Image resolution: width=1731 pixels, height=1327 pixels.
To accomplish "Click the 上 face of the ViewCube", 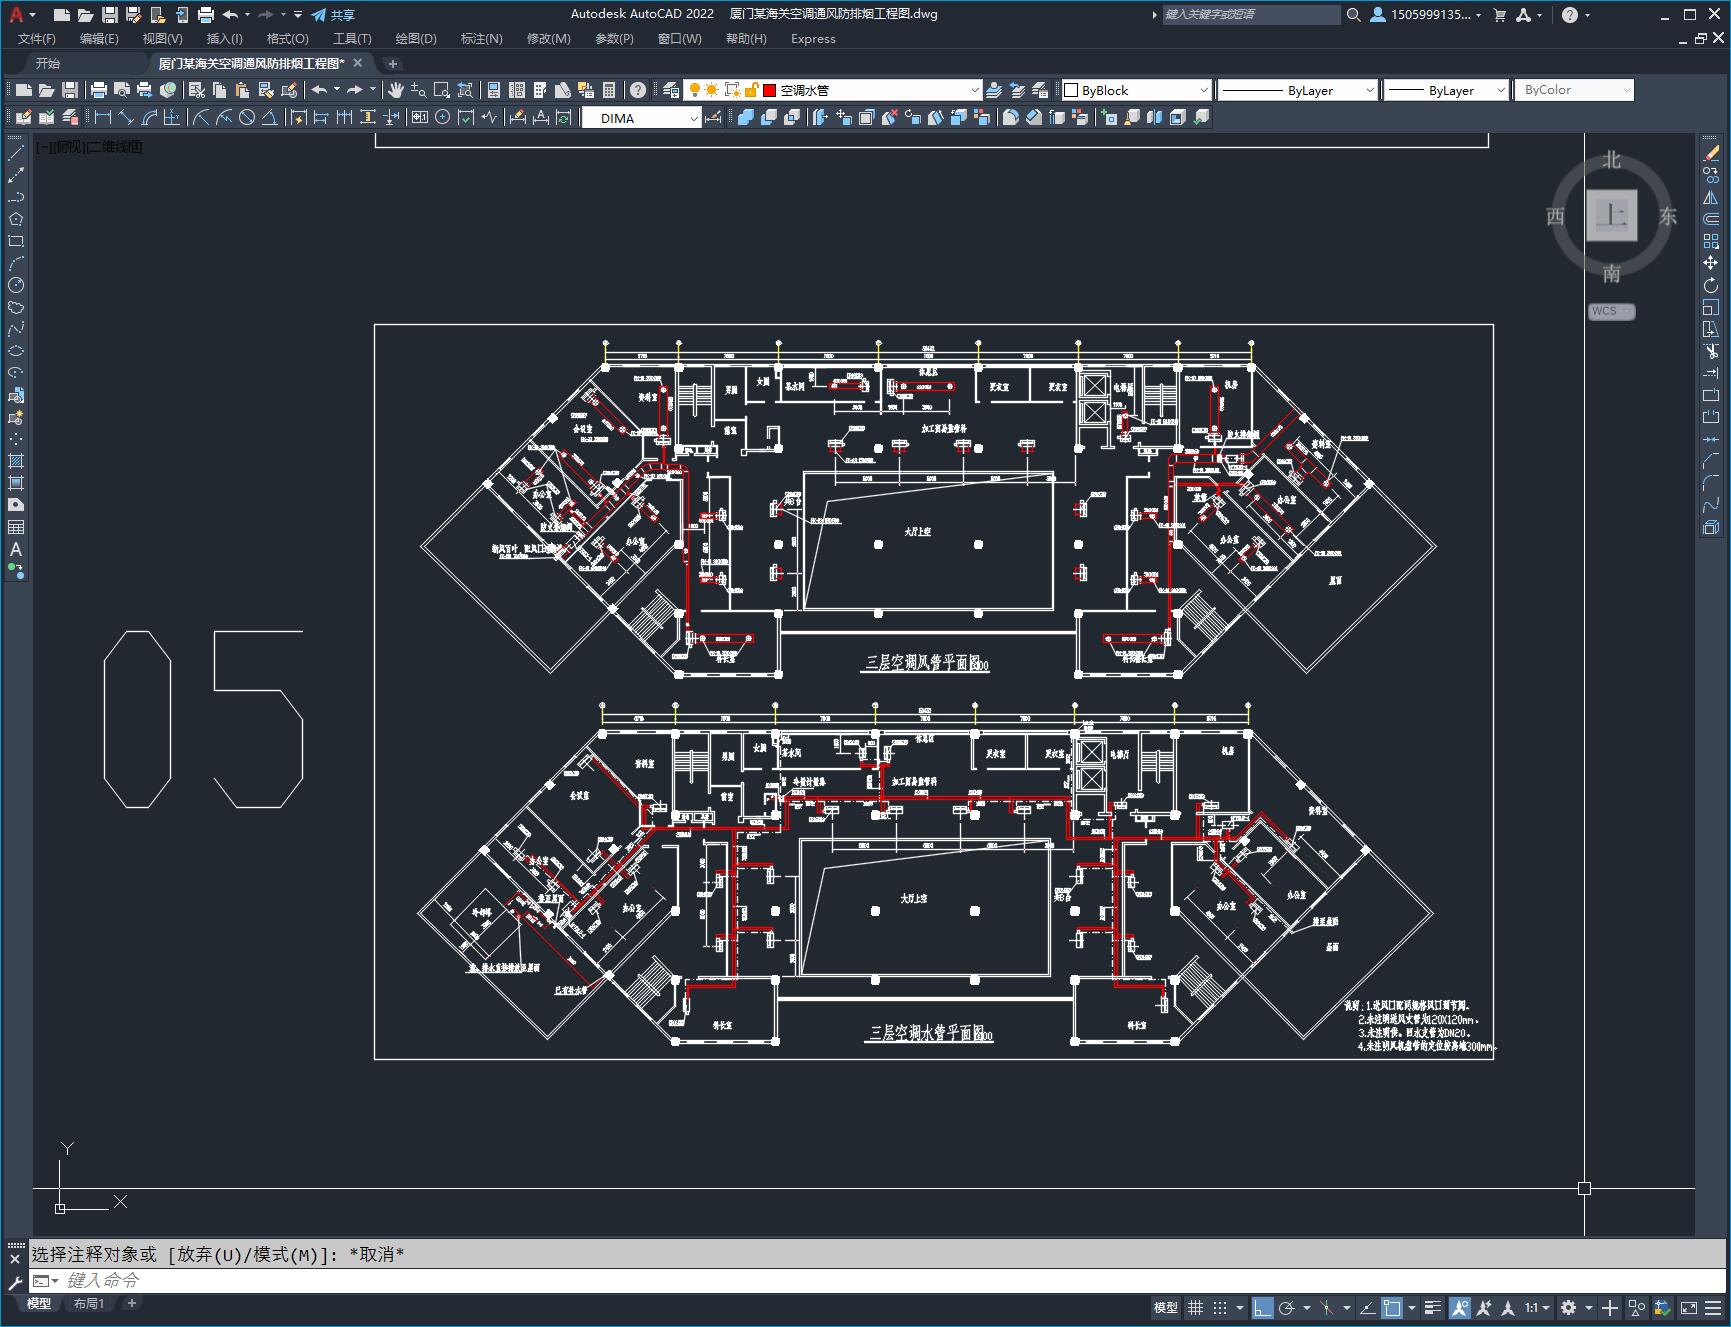I will (1611, 215).
